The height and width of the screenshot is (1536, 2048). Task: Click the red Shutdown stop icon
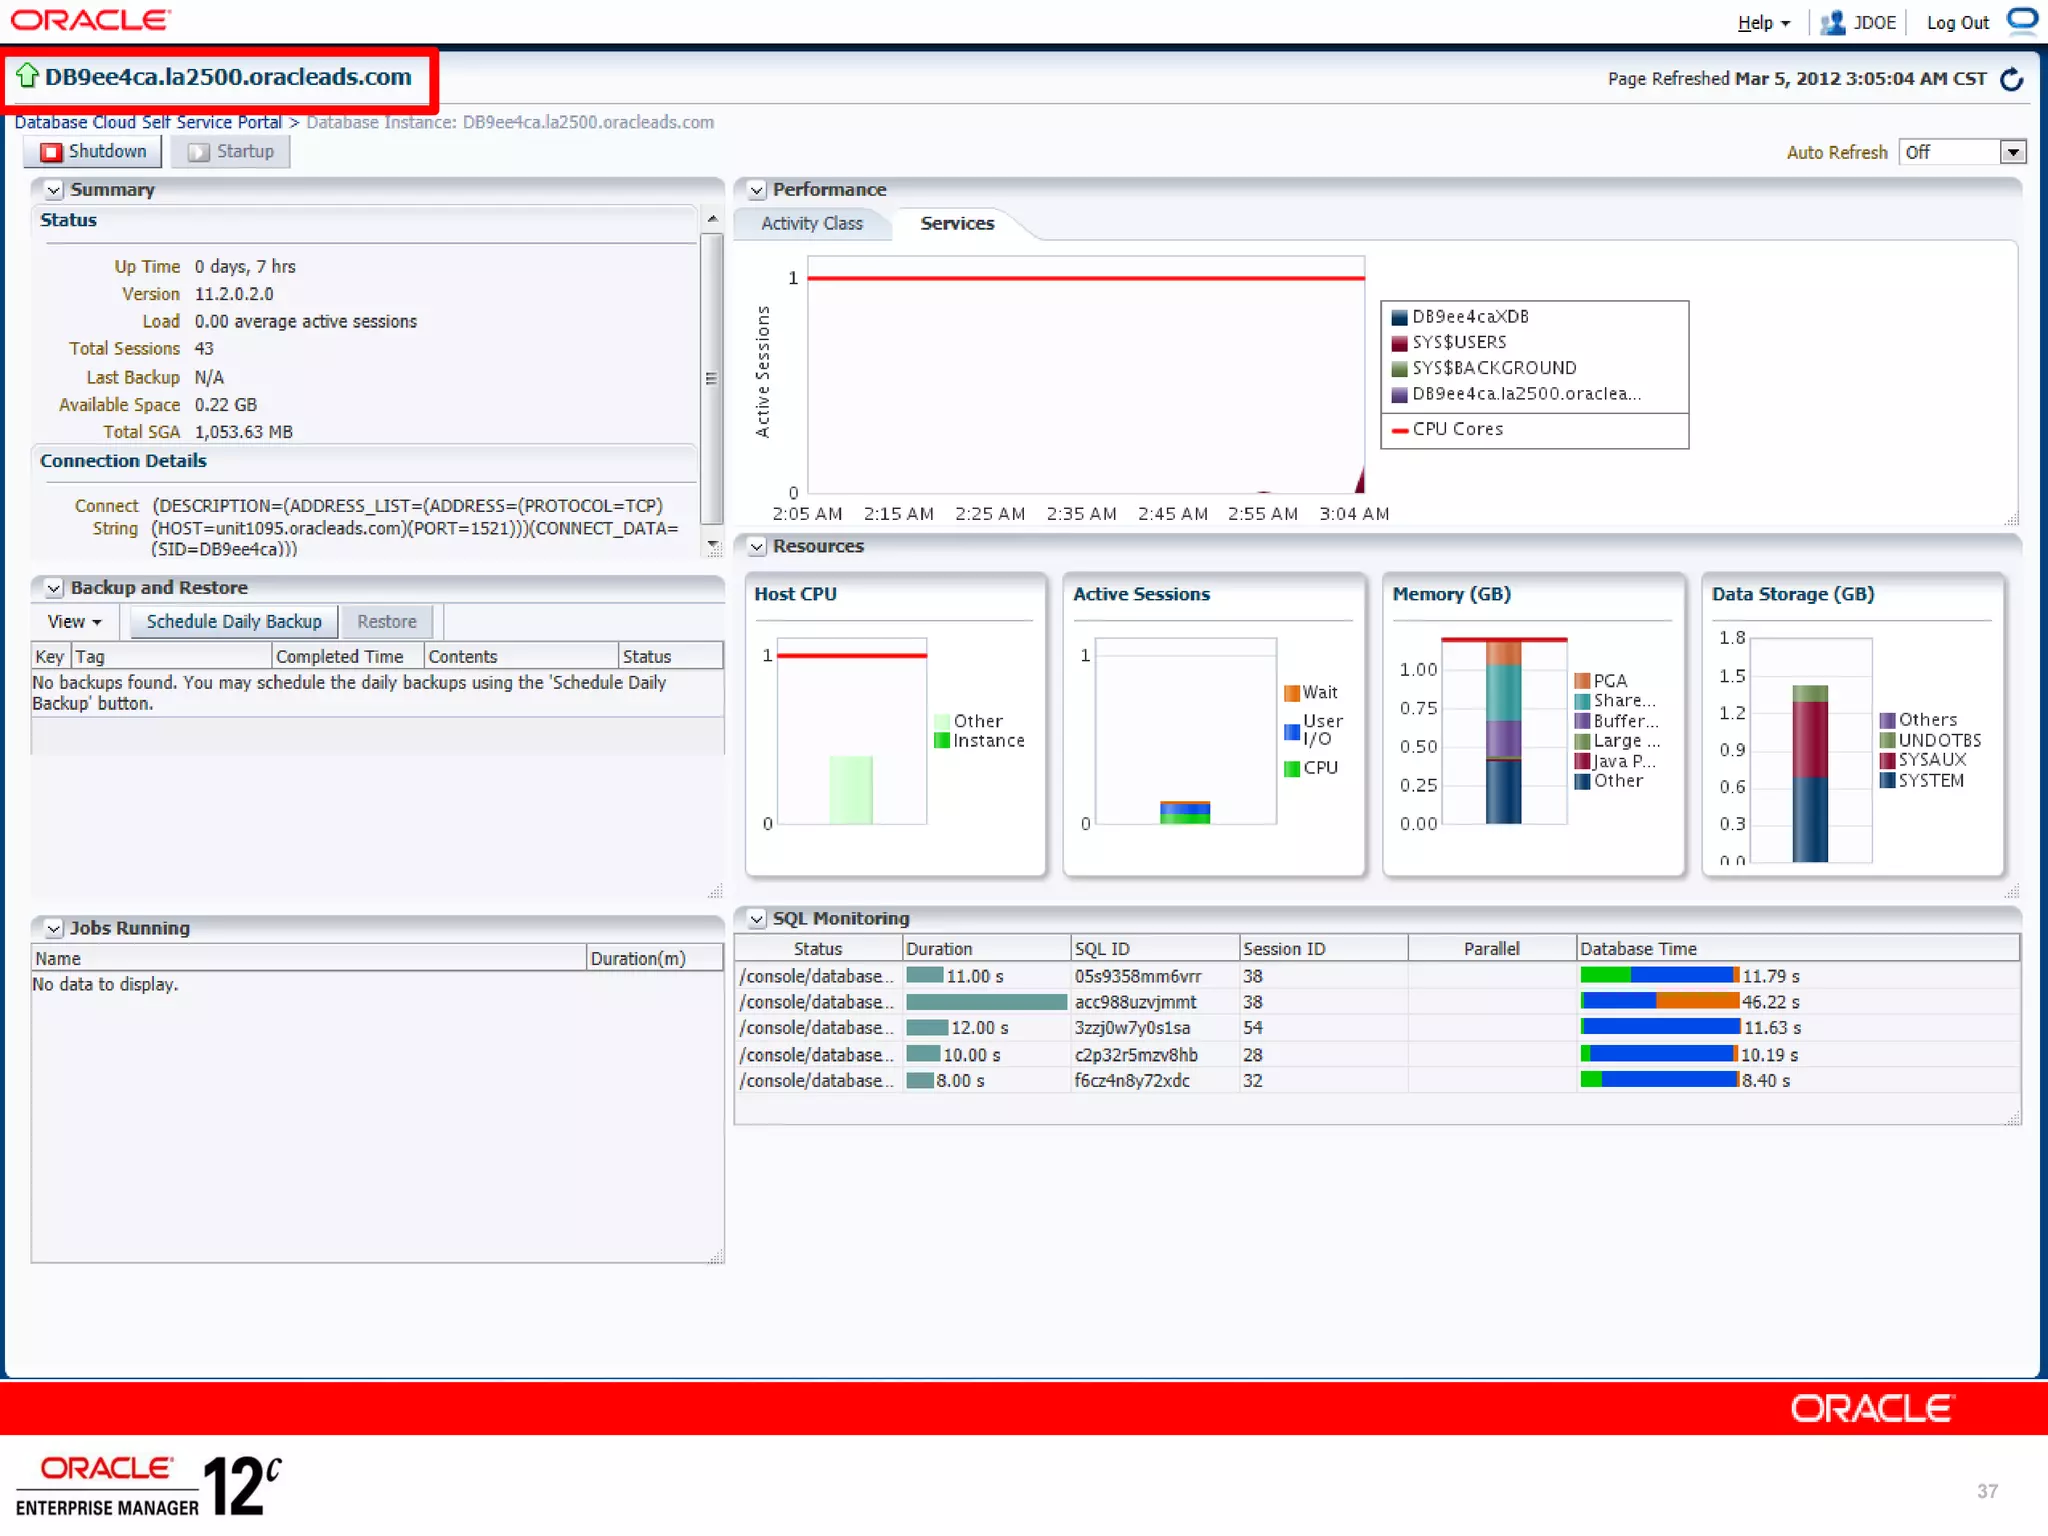(51, 152)
